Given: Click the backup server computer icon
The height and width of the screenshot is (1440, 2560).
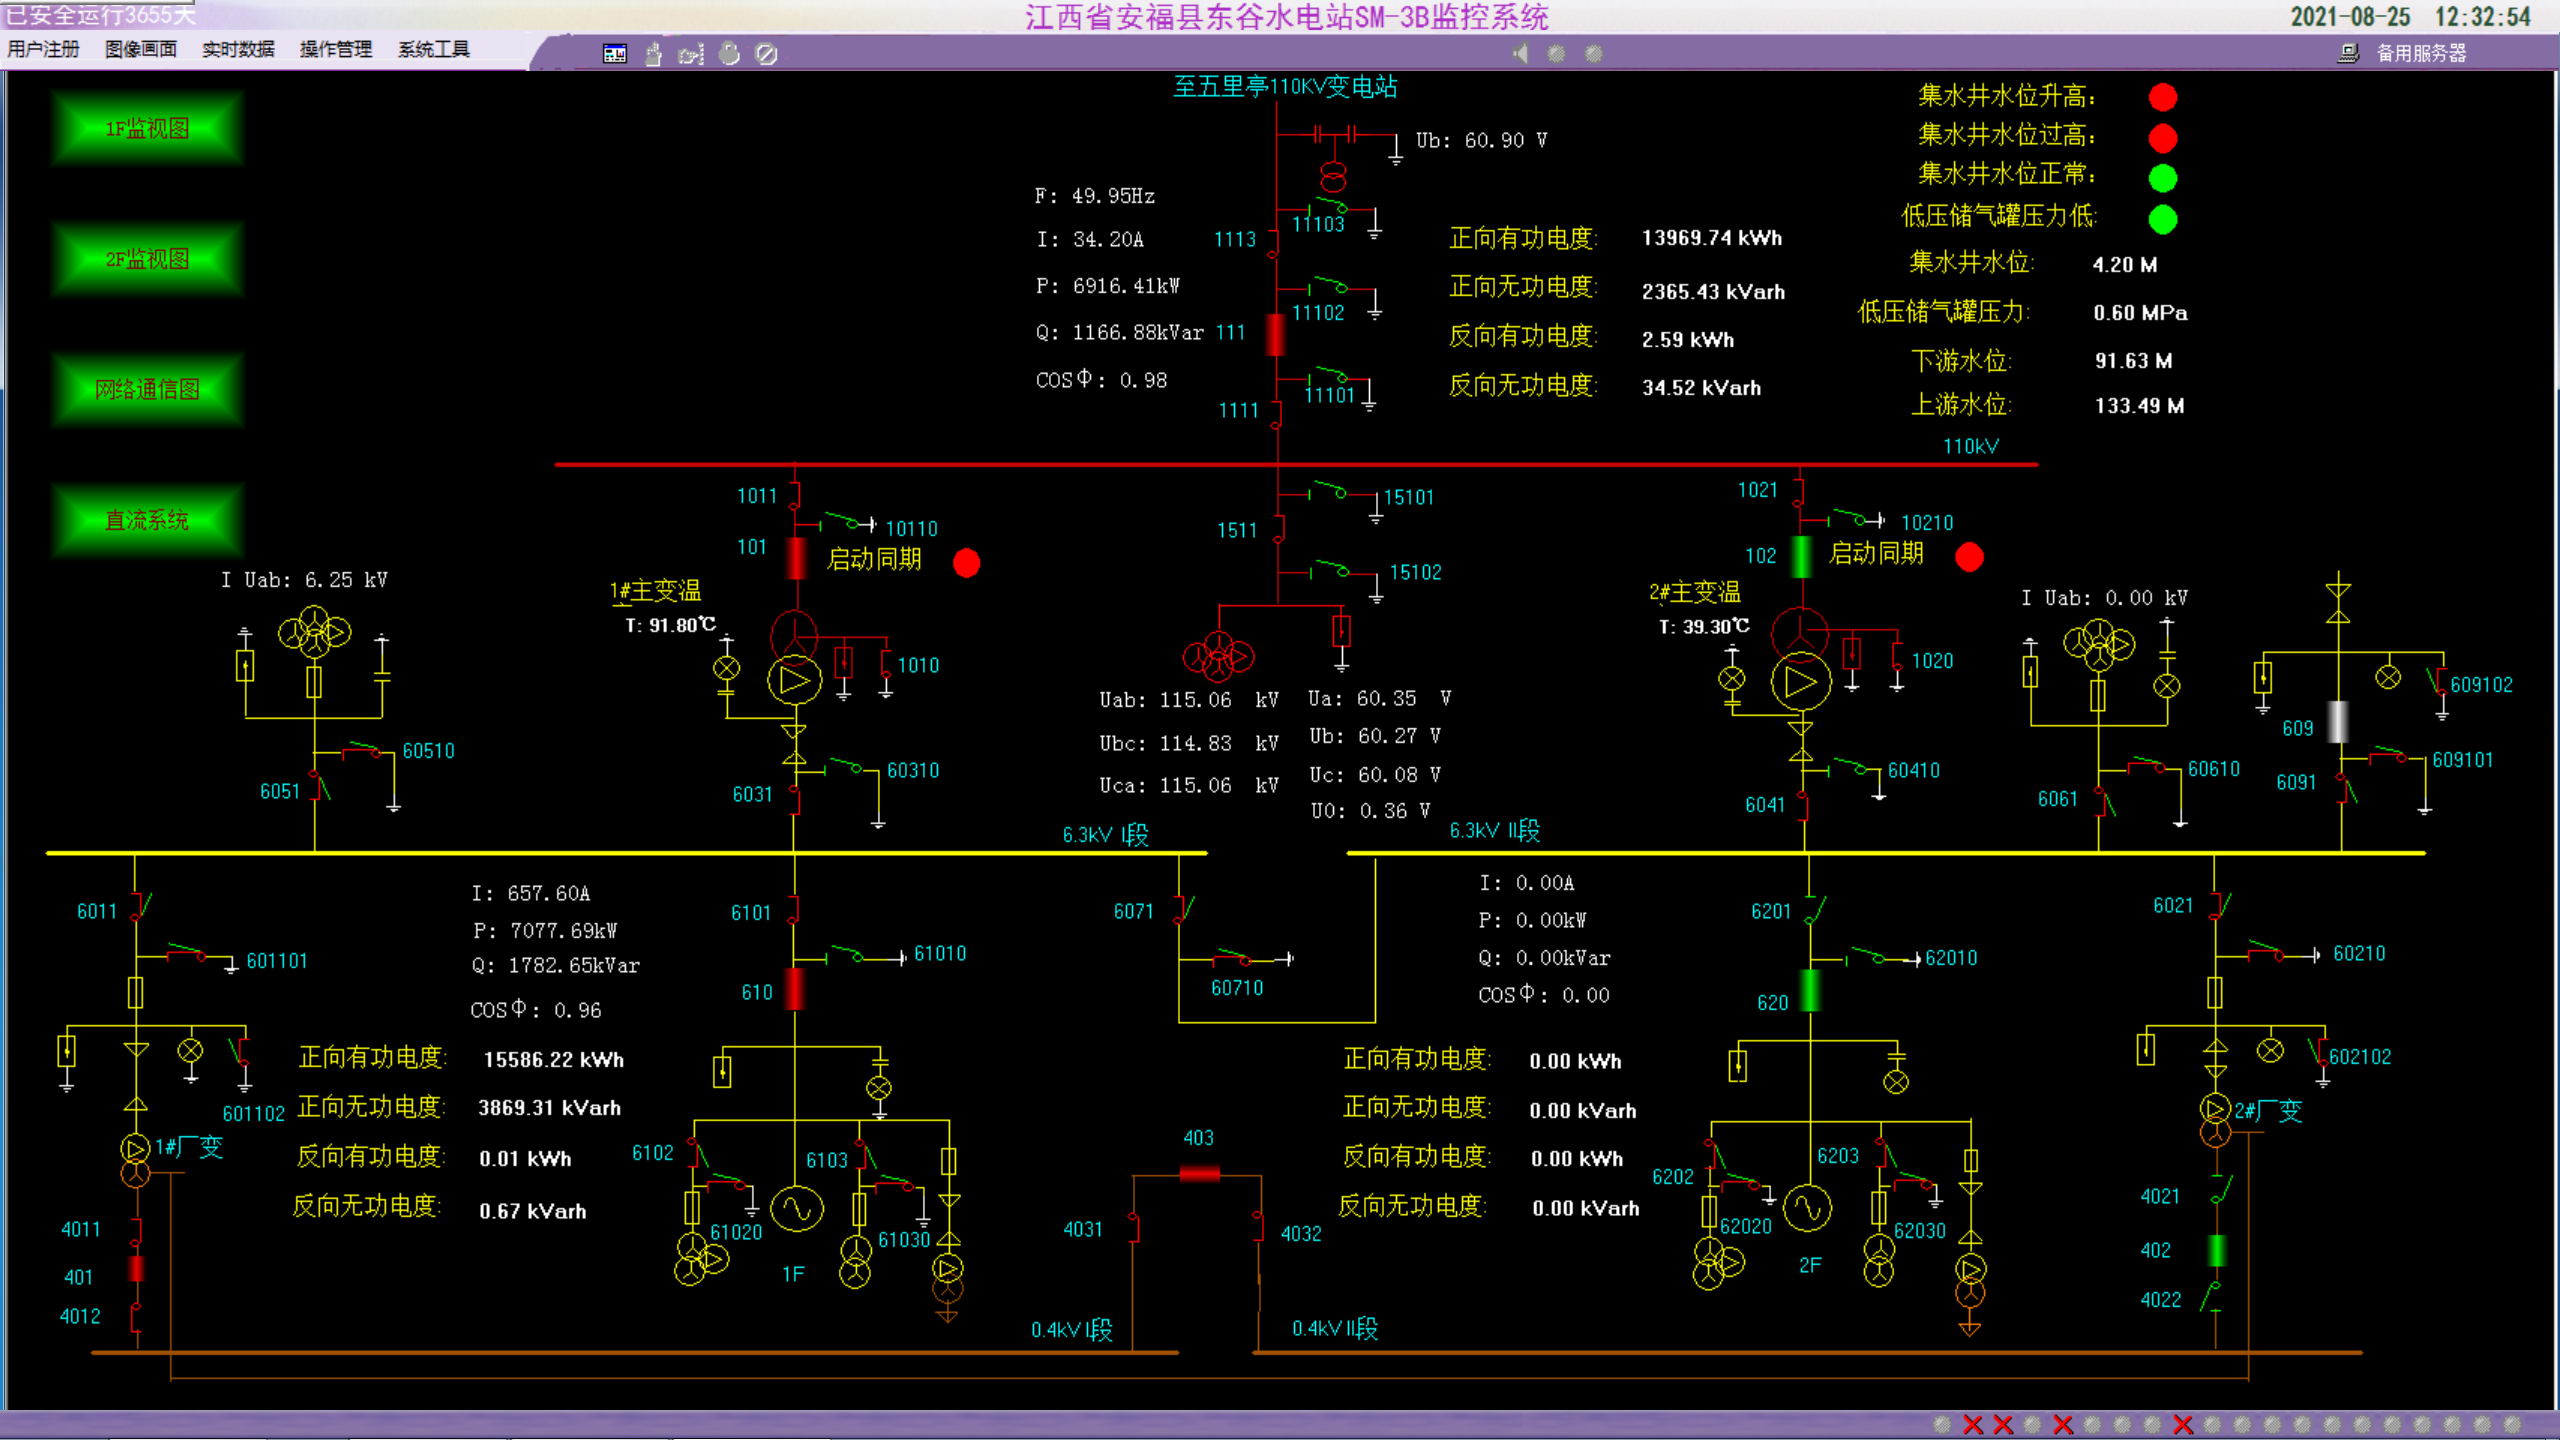Looking at the screenshot, I should coord(2348,54).
